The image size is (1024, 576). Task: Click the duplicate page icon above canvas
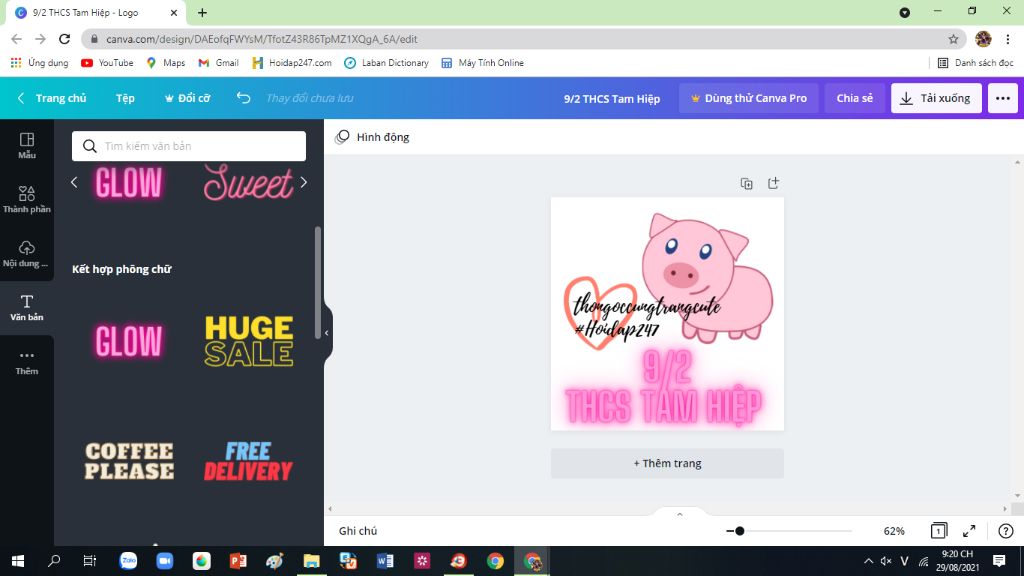746,184
